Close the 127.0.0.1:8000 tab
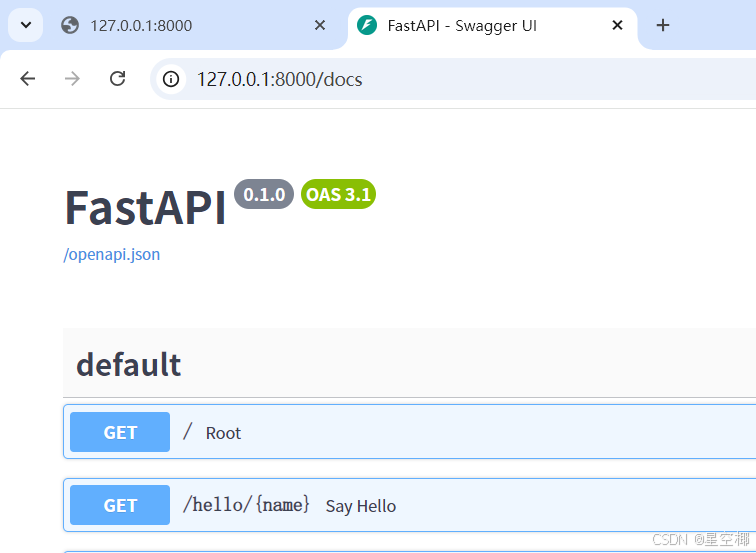Viewport: 756px width, 553px height. (320, 25)
